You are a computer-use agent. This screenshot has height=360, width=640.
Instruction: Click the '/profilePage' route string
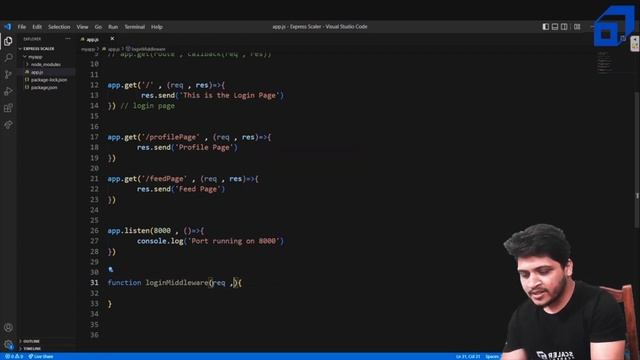[x=171, y=137]
